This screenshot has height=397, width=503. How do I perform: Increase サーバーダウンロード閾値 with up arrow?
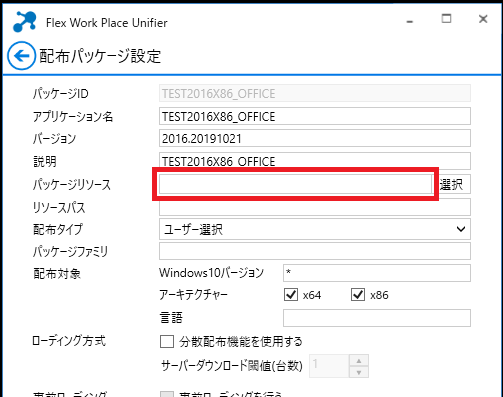[x=359, y=361]
